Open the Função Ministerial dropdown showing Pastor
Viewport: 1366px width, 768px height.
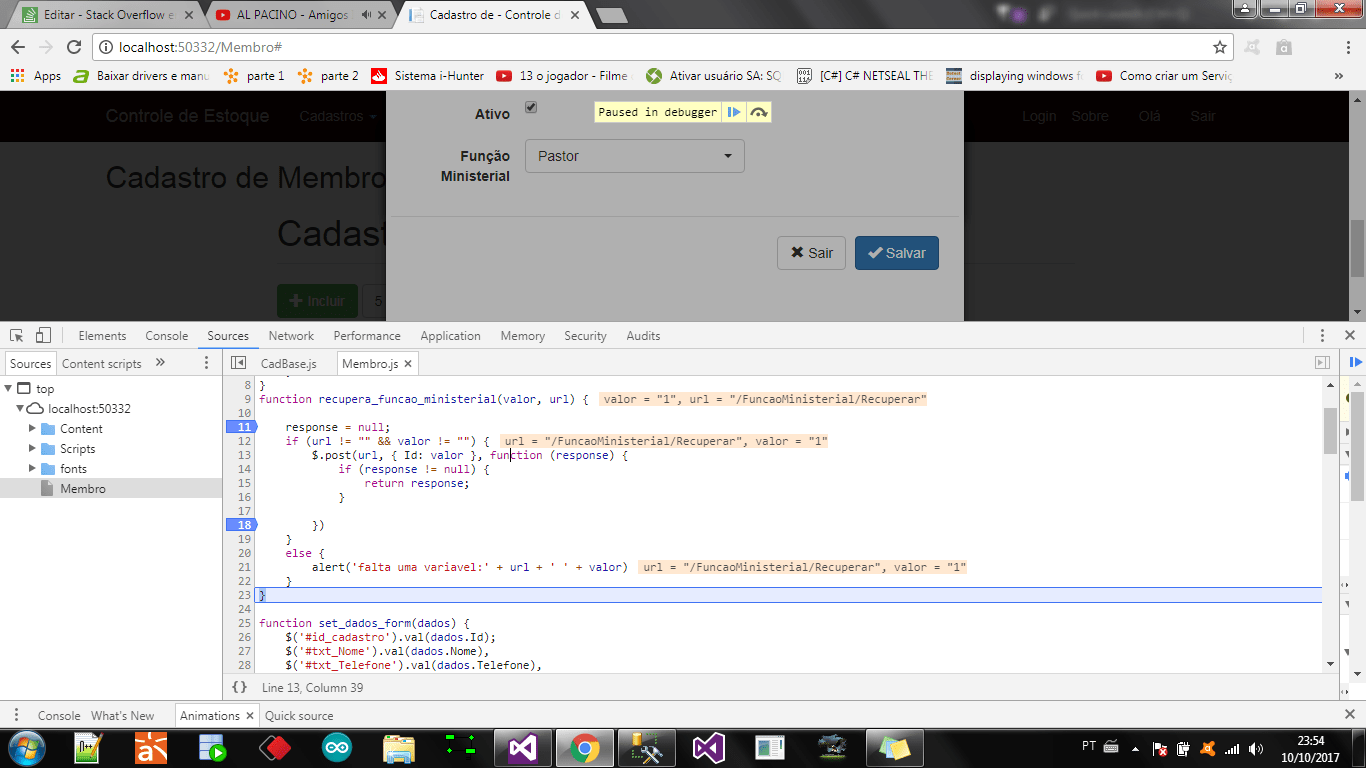coord(635,156)
